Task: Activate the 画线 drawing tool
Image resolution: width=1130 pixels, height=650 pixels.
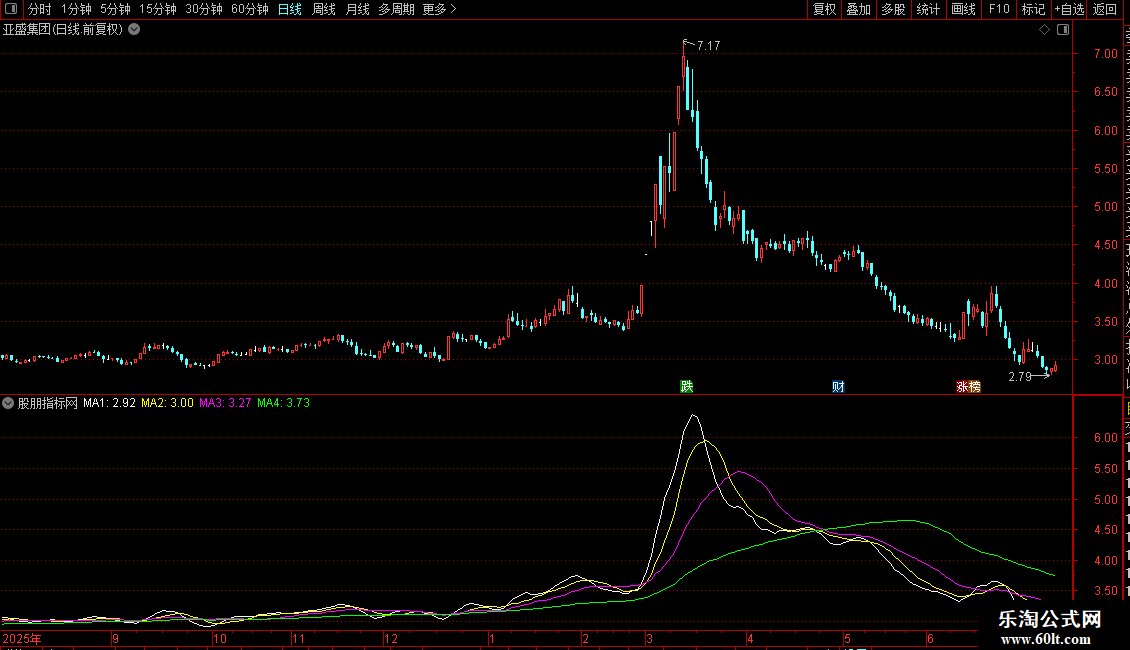Action: 963,9
